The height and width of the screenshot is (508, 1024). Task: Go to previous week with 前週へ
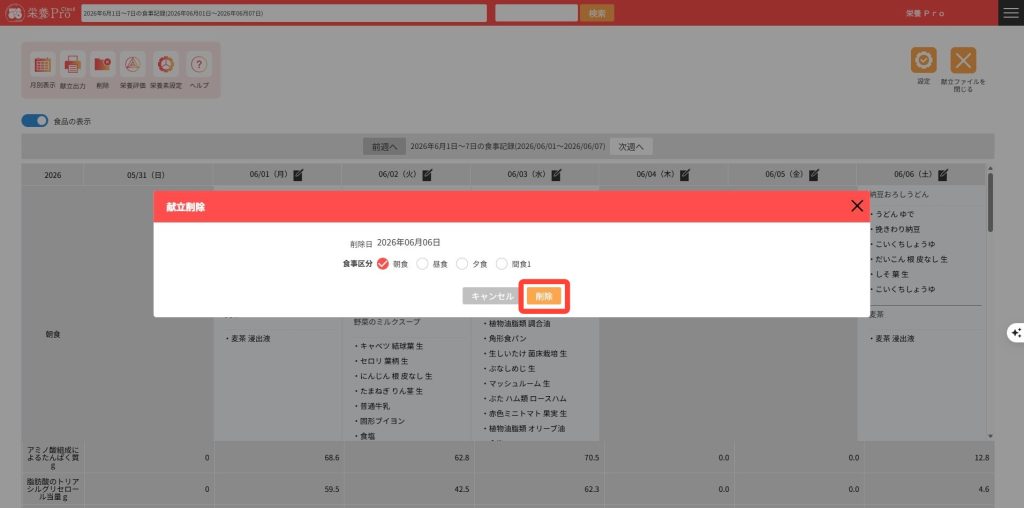click(x=385, y=147)
